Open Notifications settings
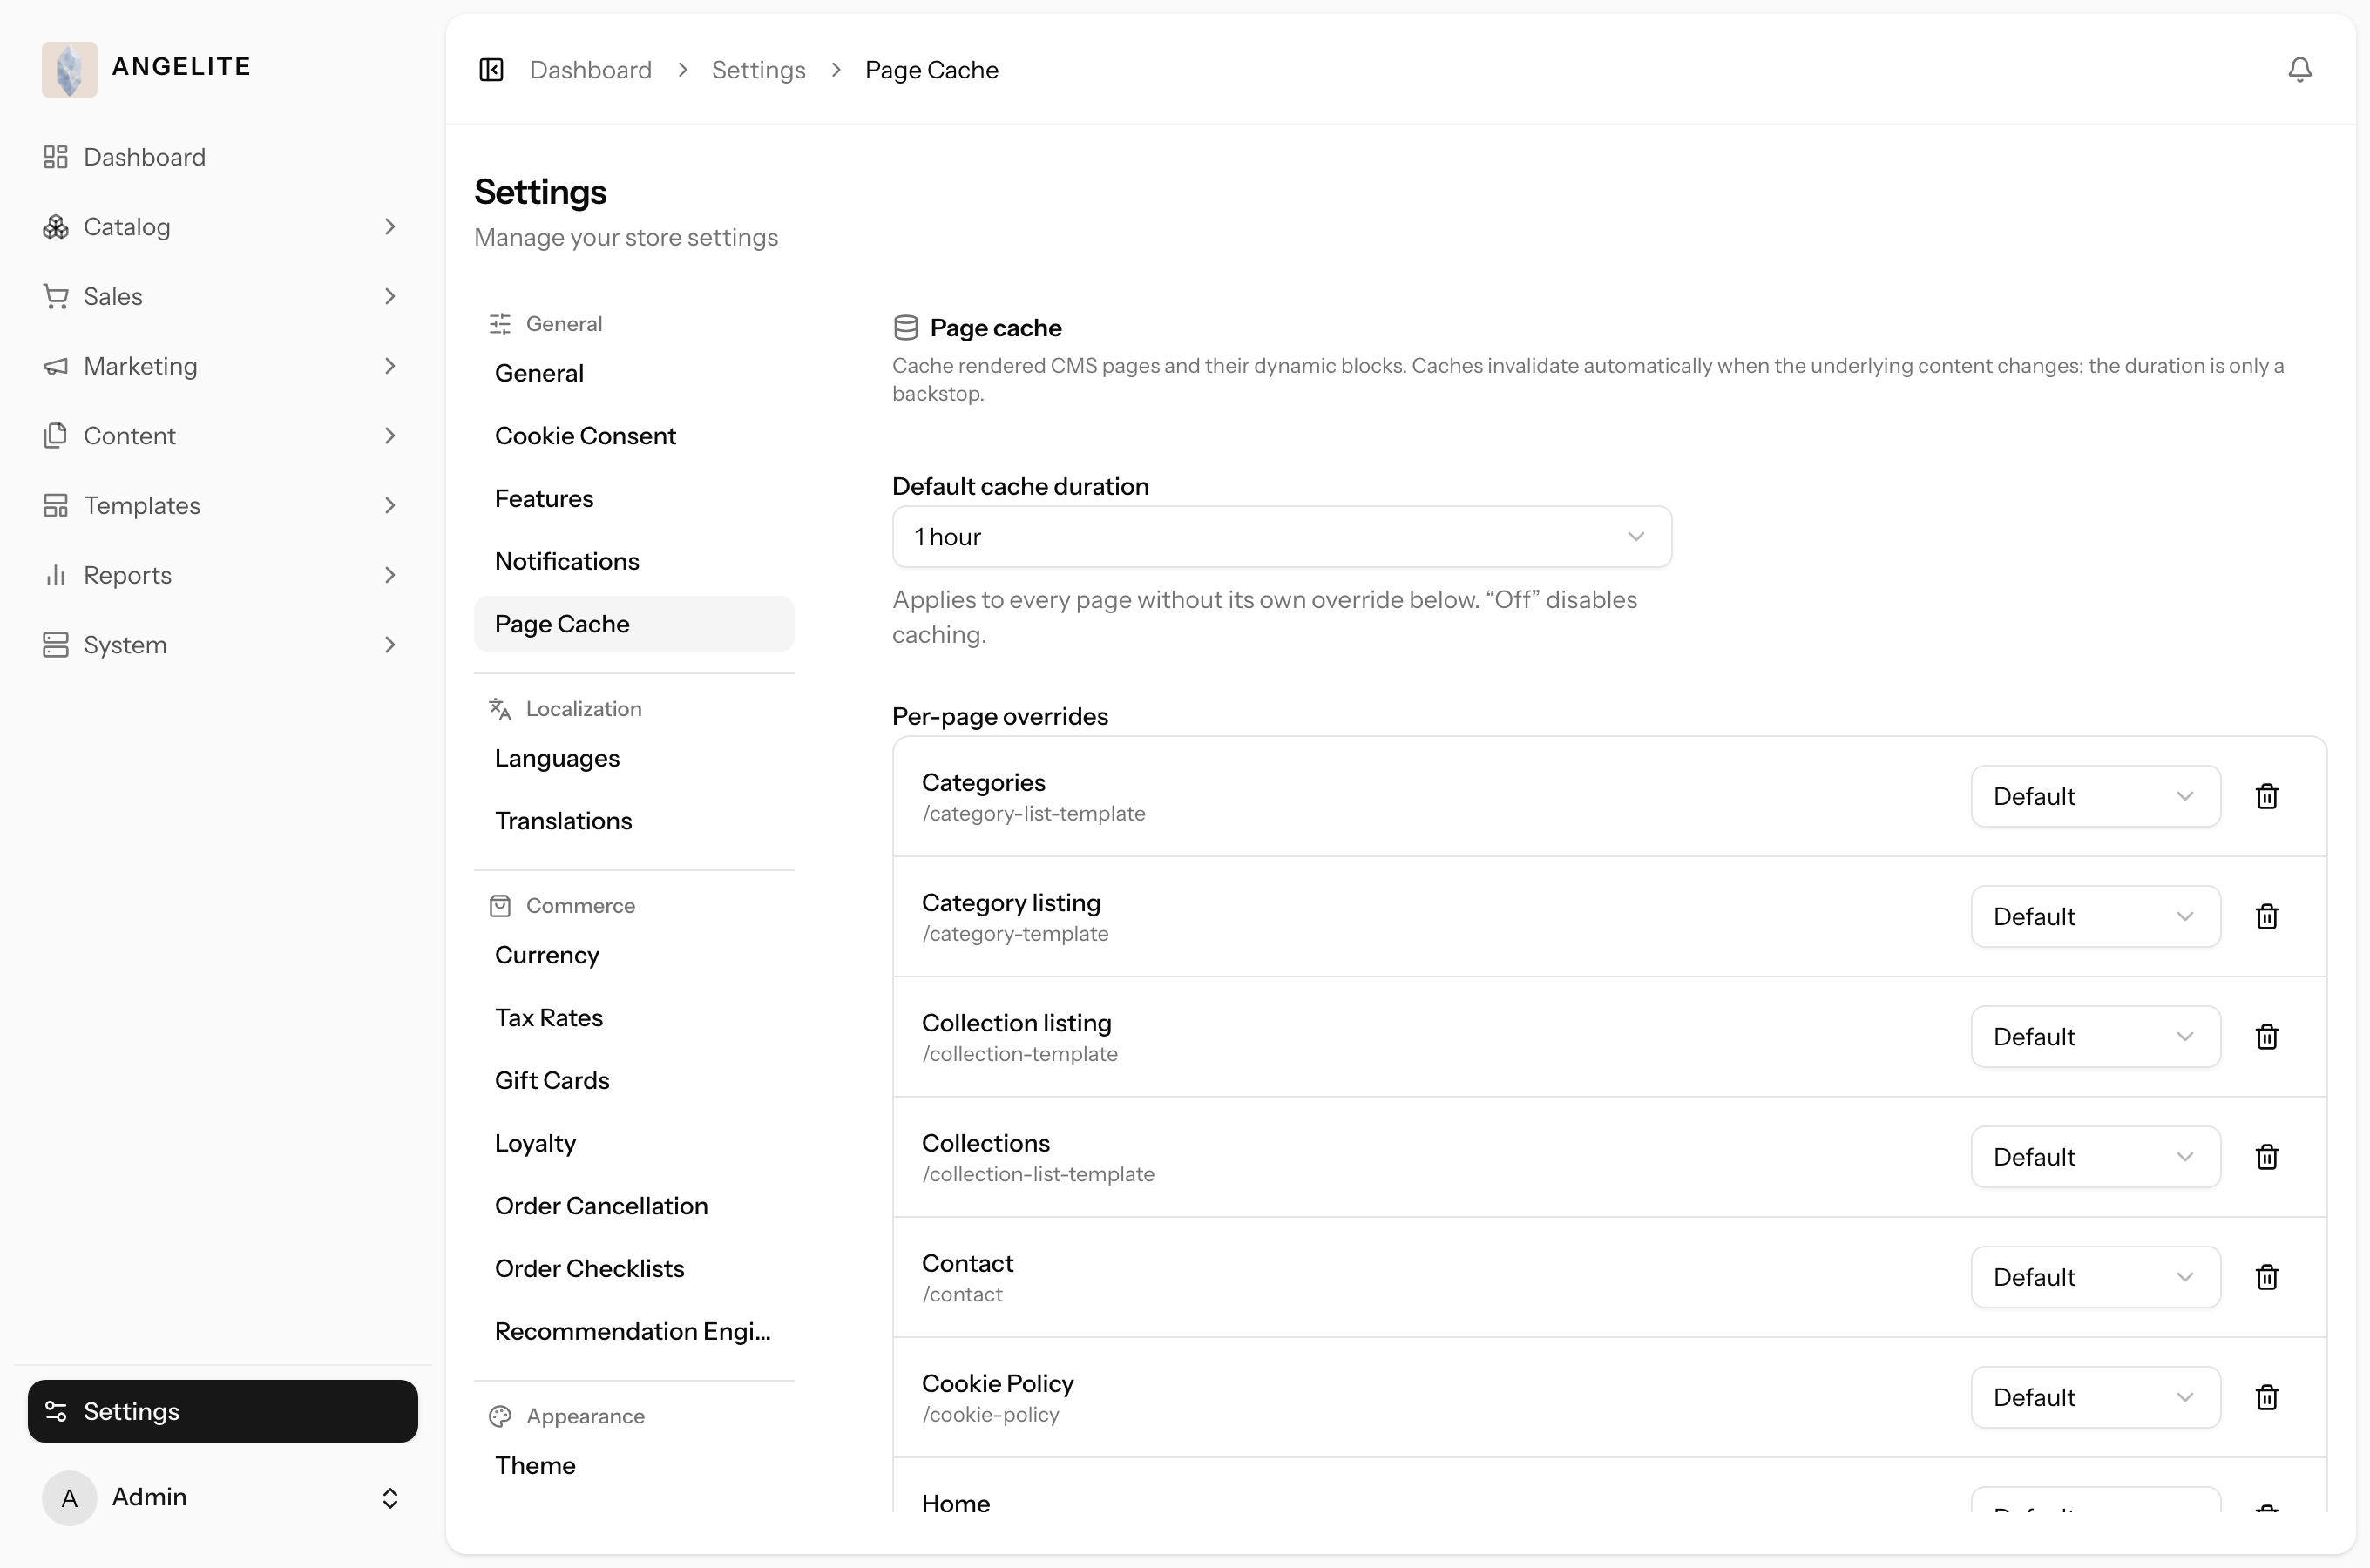This screenshot has width=2370, height=1568. [633, 561]
